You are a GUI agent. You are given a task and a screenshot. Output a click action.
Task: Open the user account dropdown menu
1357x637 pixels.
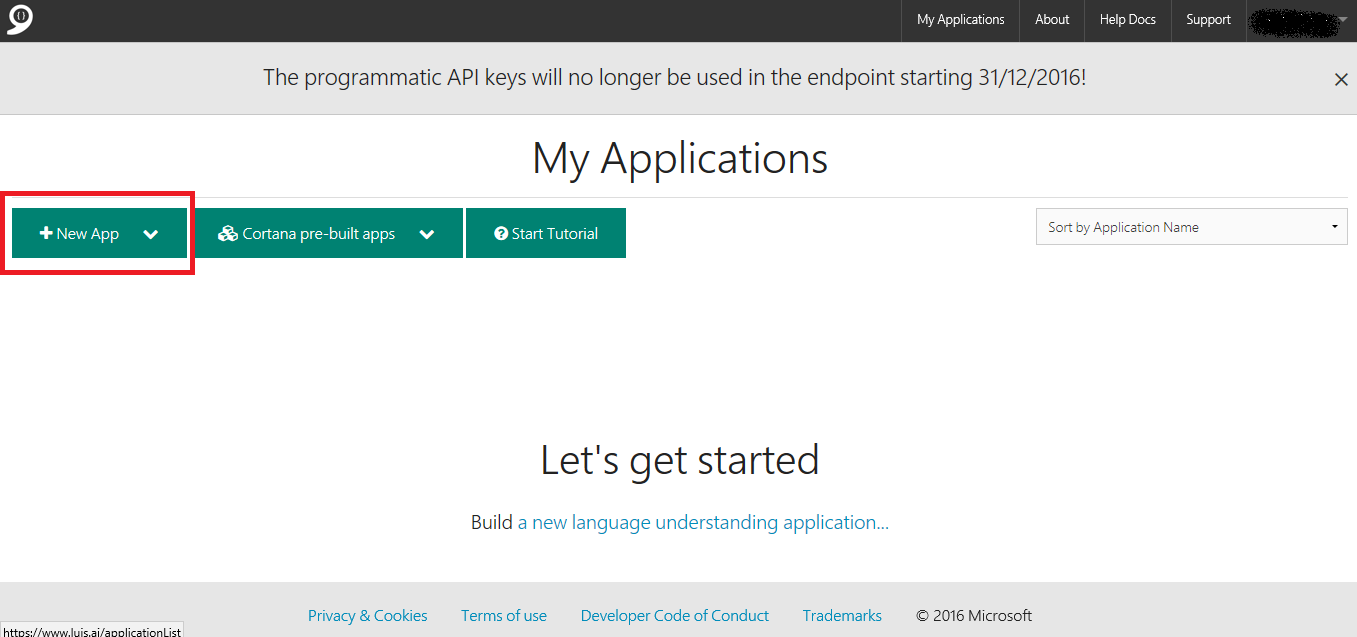tap(1301, 20)
